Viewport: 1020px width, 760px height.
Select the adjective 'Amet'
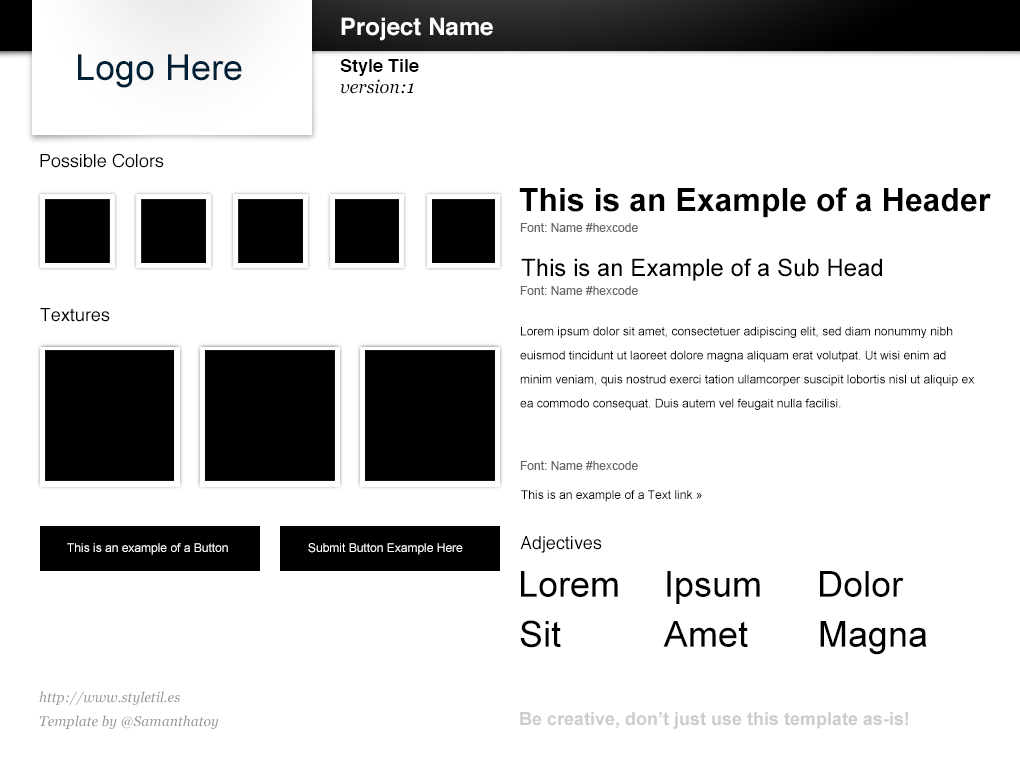tap(706, 634)
